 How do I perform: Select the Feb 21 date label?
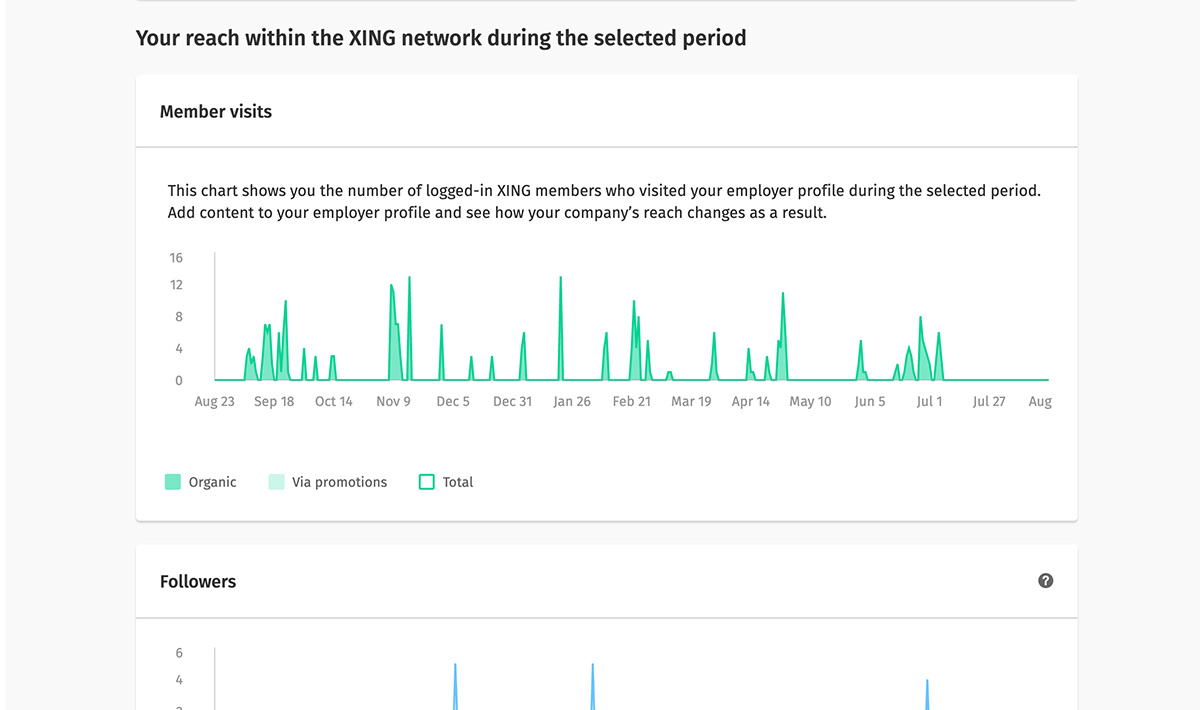pos(631,401)
